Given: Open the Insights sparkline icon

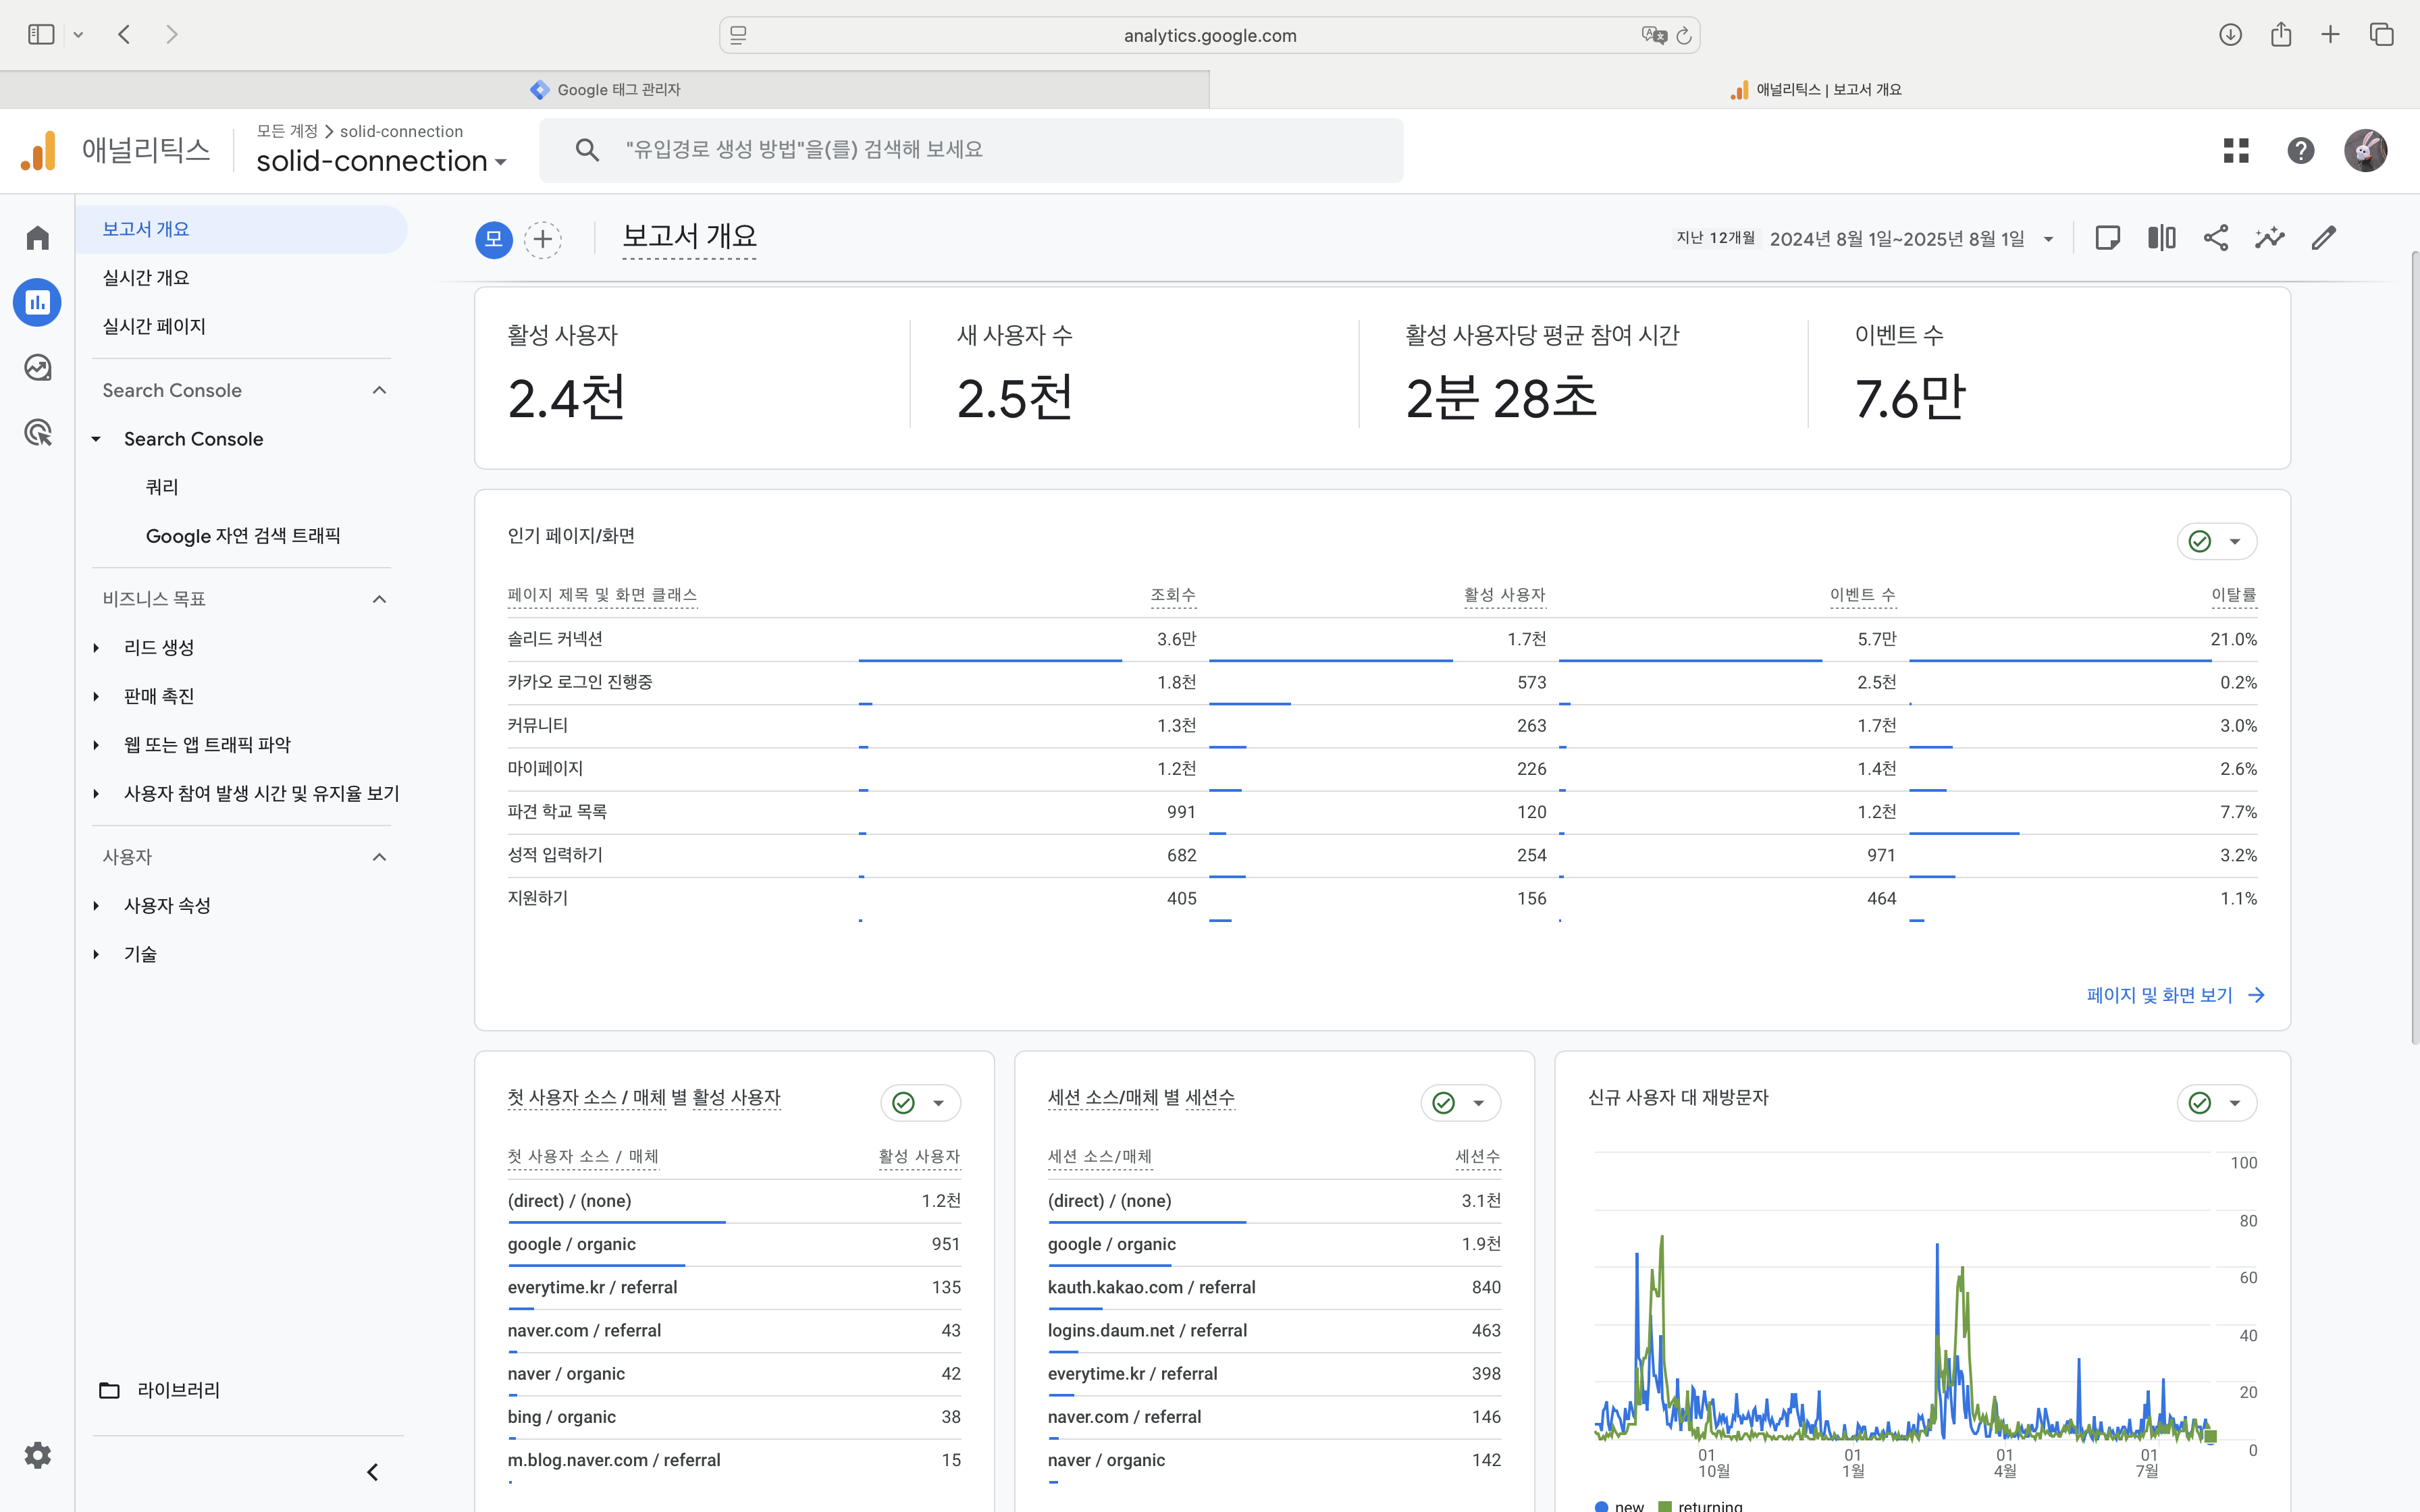Looking at the screenshot, I should pos(2270,238).
